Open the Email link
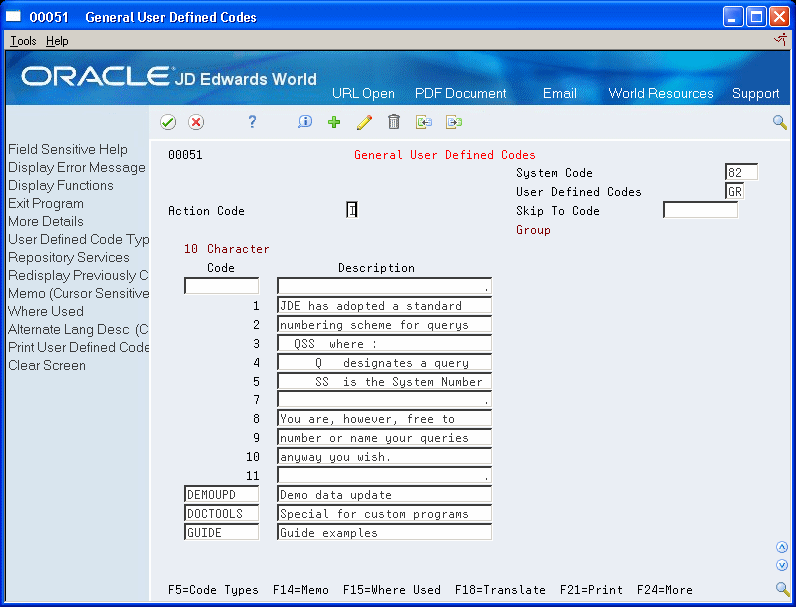The image size is (796, 607). point(559,93)
